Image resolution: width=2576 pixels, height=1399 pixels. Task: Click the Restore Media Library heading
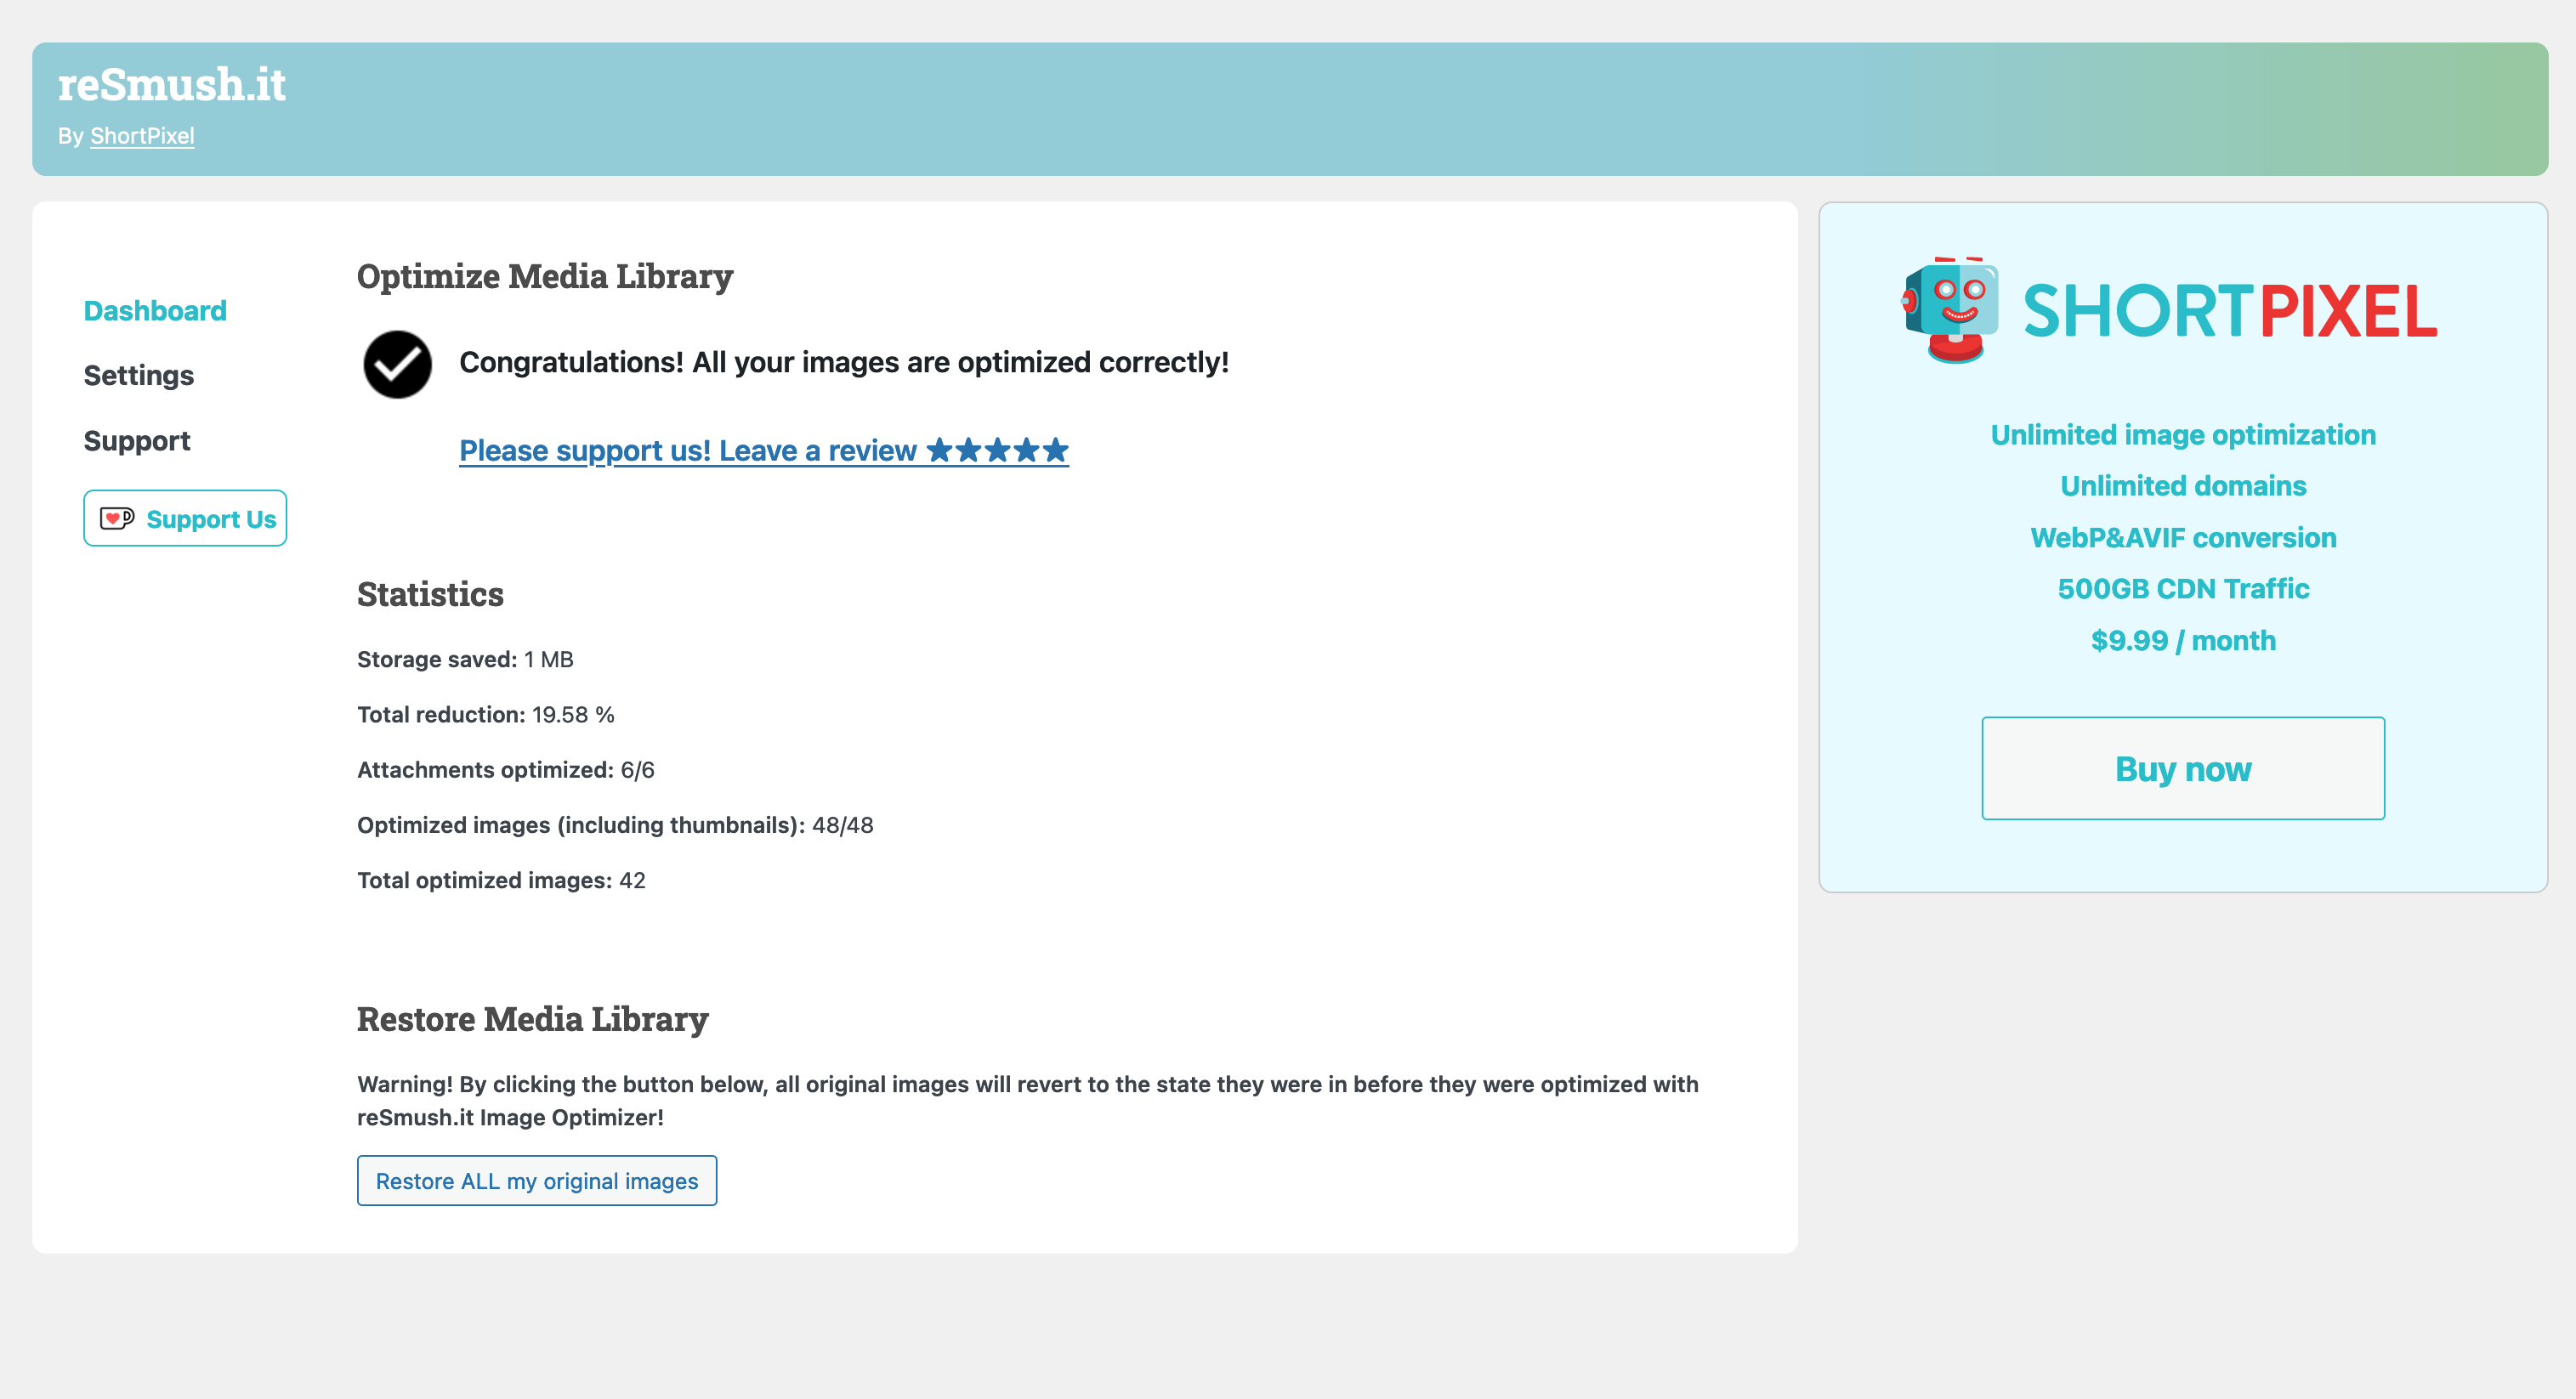pyautogui.click(x=533, y=1019)
